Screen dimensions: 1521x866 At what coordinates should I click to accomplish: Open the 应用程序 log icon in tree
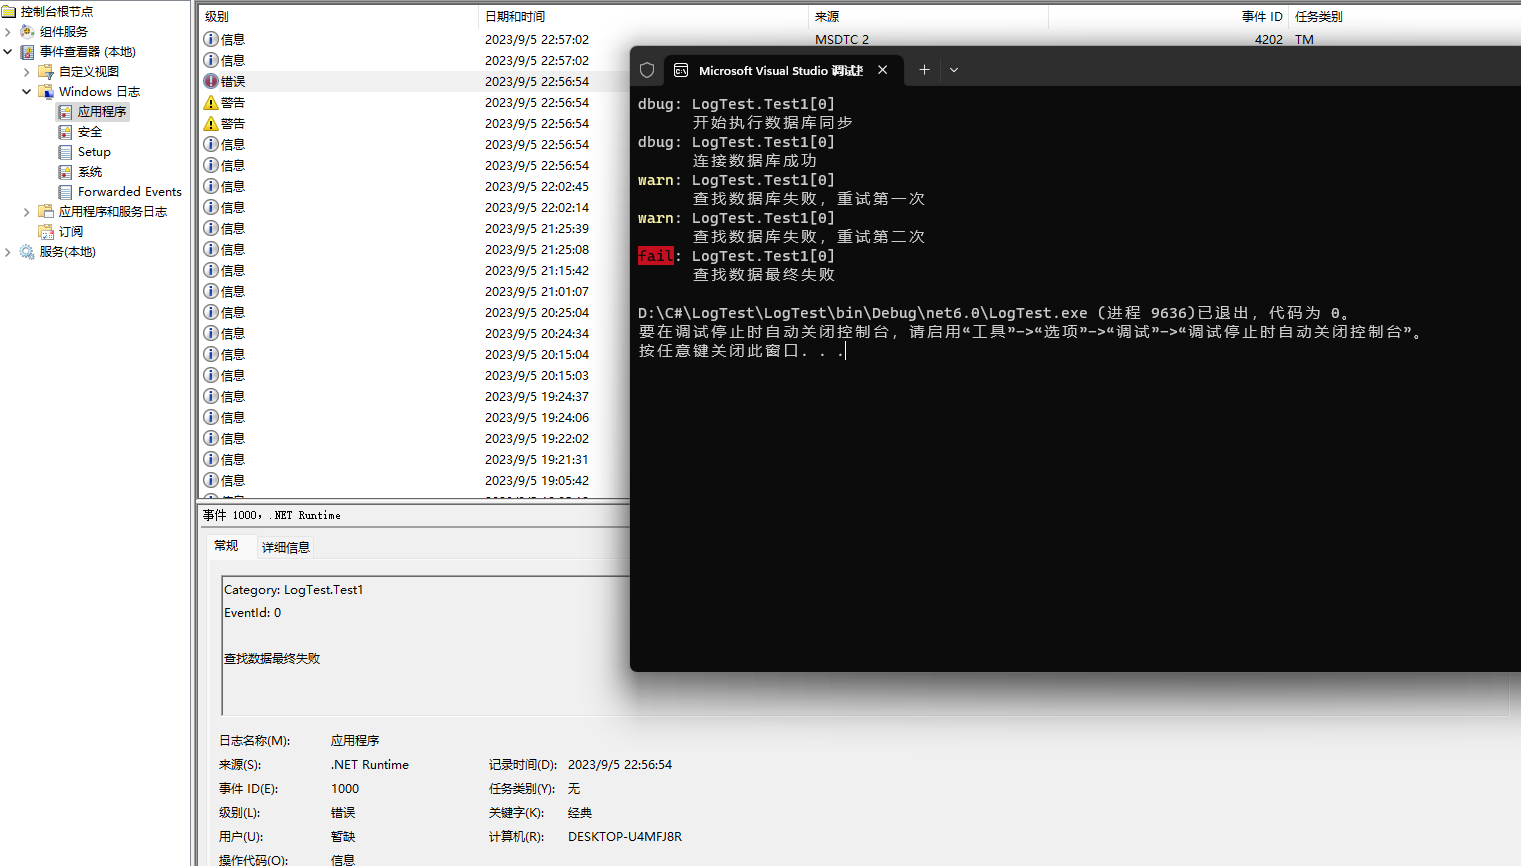click(x=65, y=112)
